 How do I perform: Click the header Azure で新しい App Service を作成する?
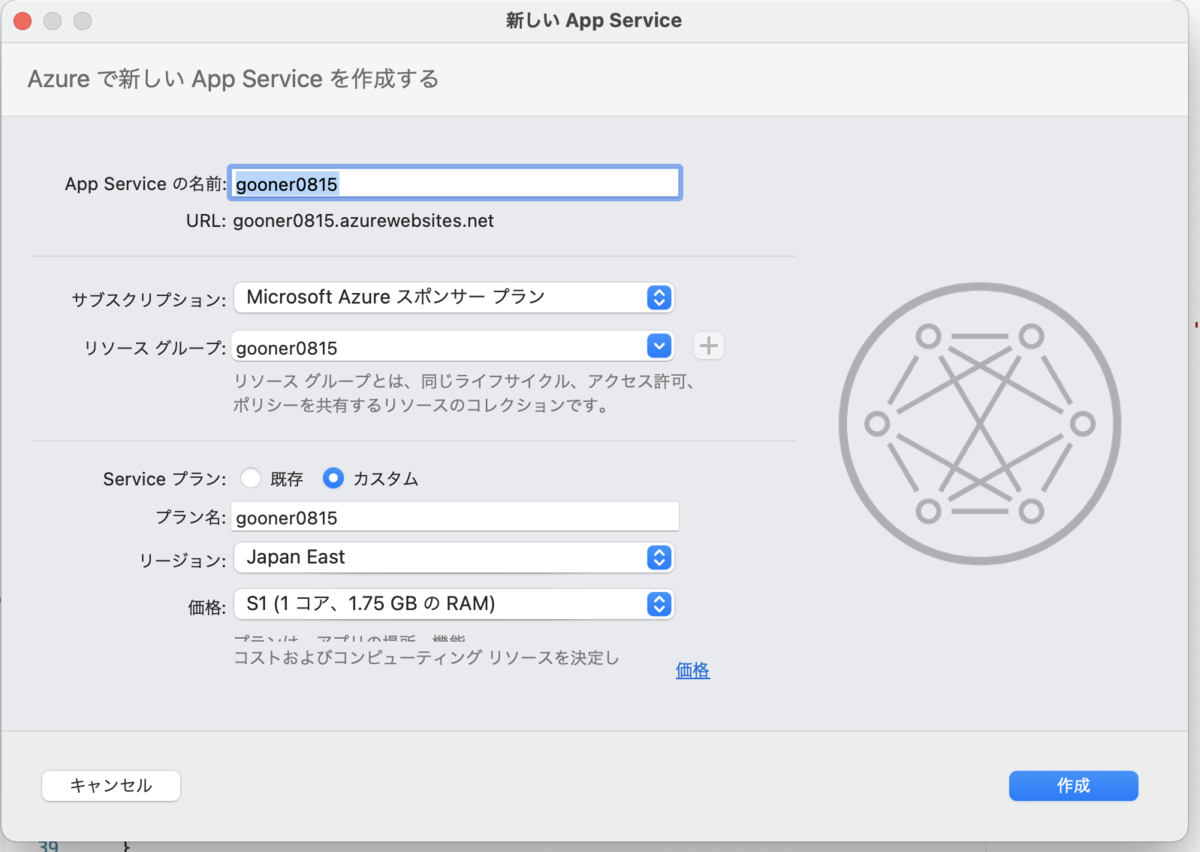point(233,79)
